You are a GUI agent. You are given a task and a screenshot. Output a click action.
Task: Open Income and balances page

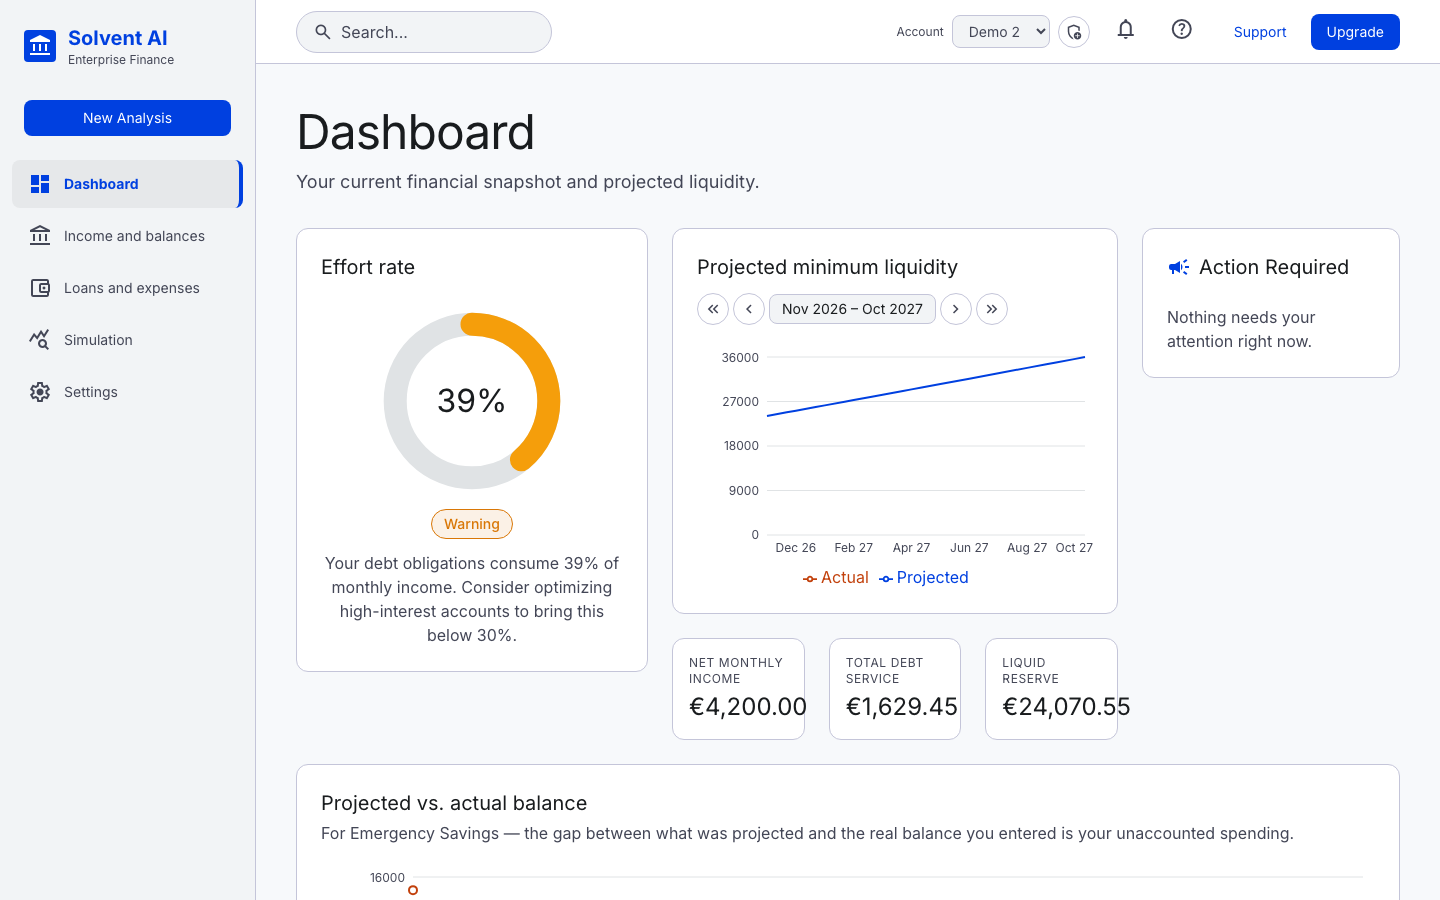coord(127,236)
